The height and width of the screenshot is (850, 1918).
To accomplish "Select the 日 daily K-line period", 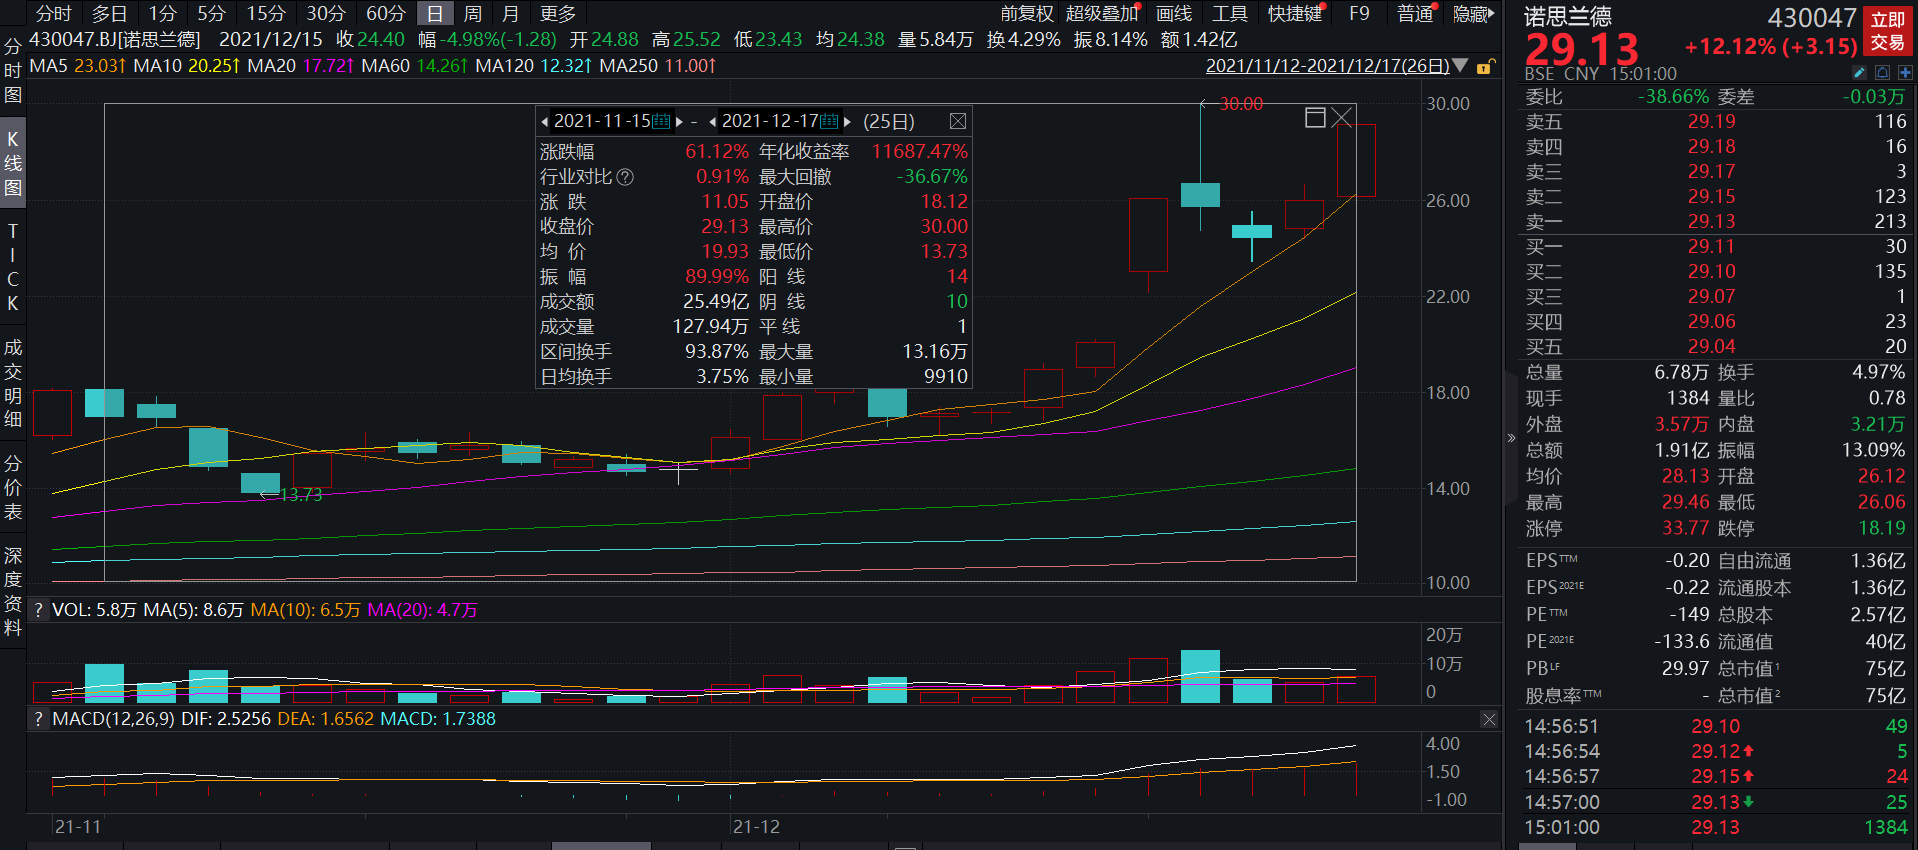I will (x=435, y=13).
